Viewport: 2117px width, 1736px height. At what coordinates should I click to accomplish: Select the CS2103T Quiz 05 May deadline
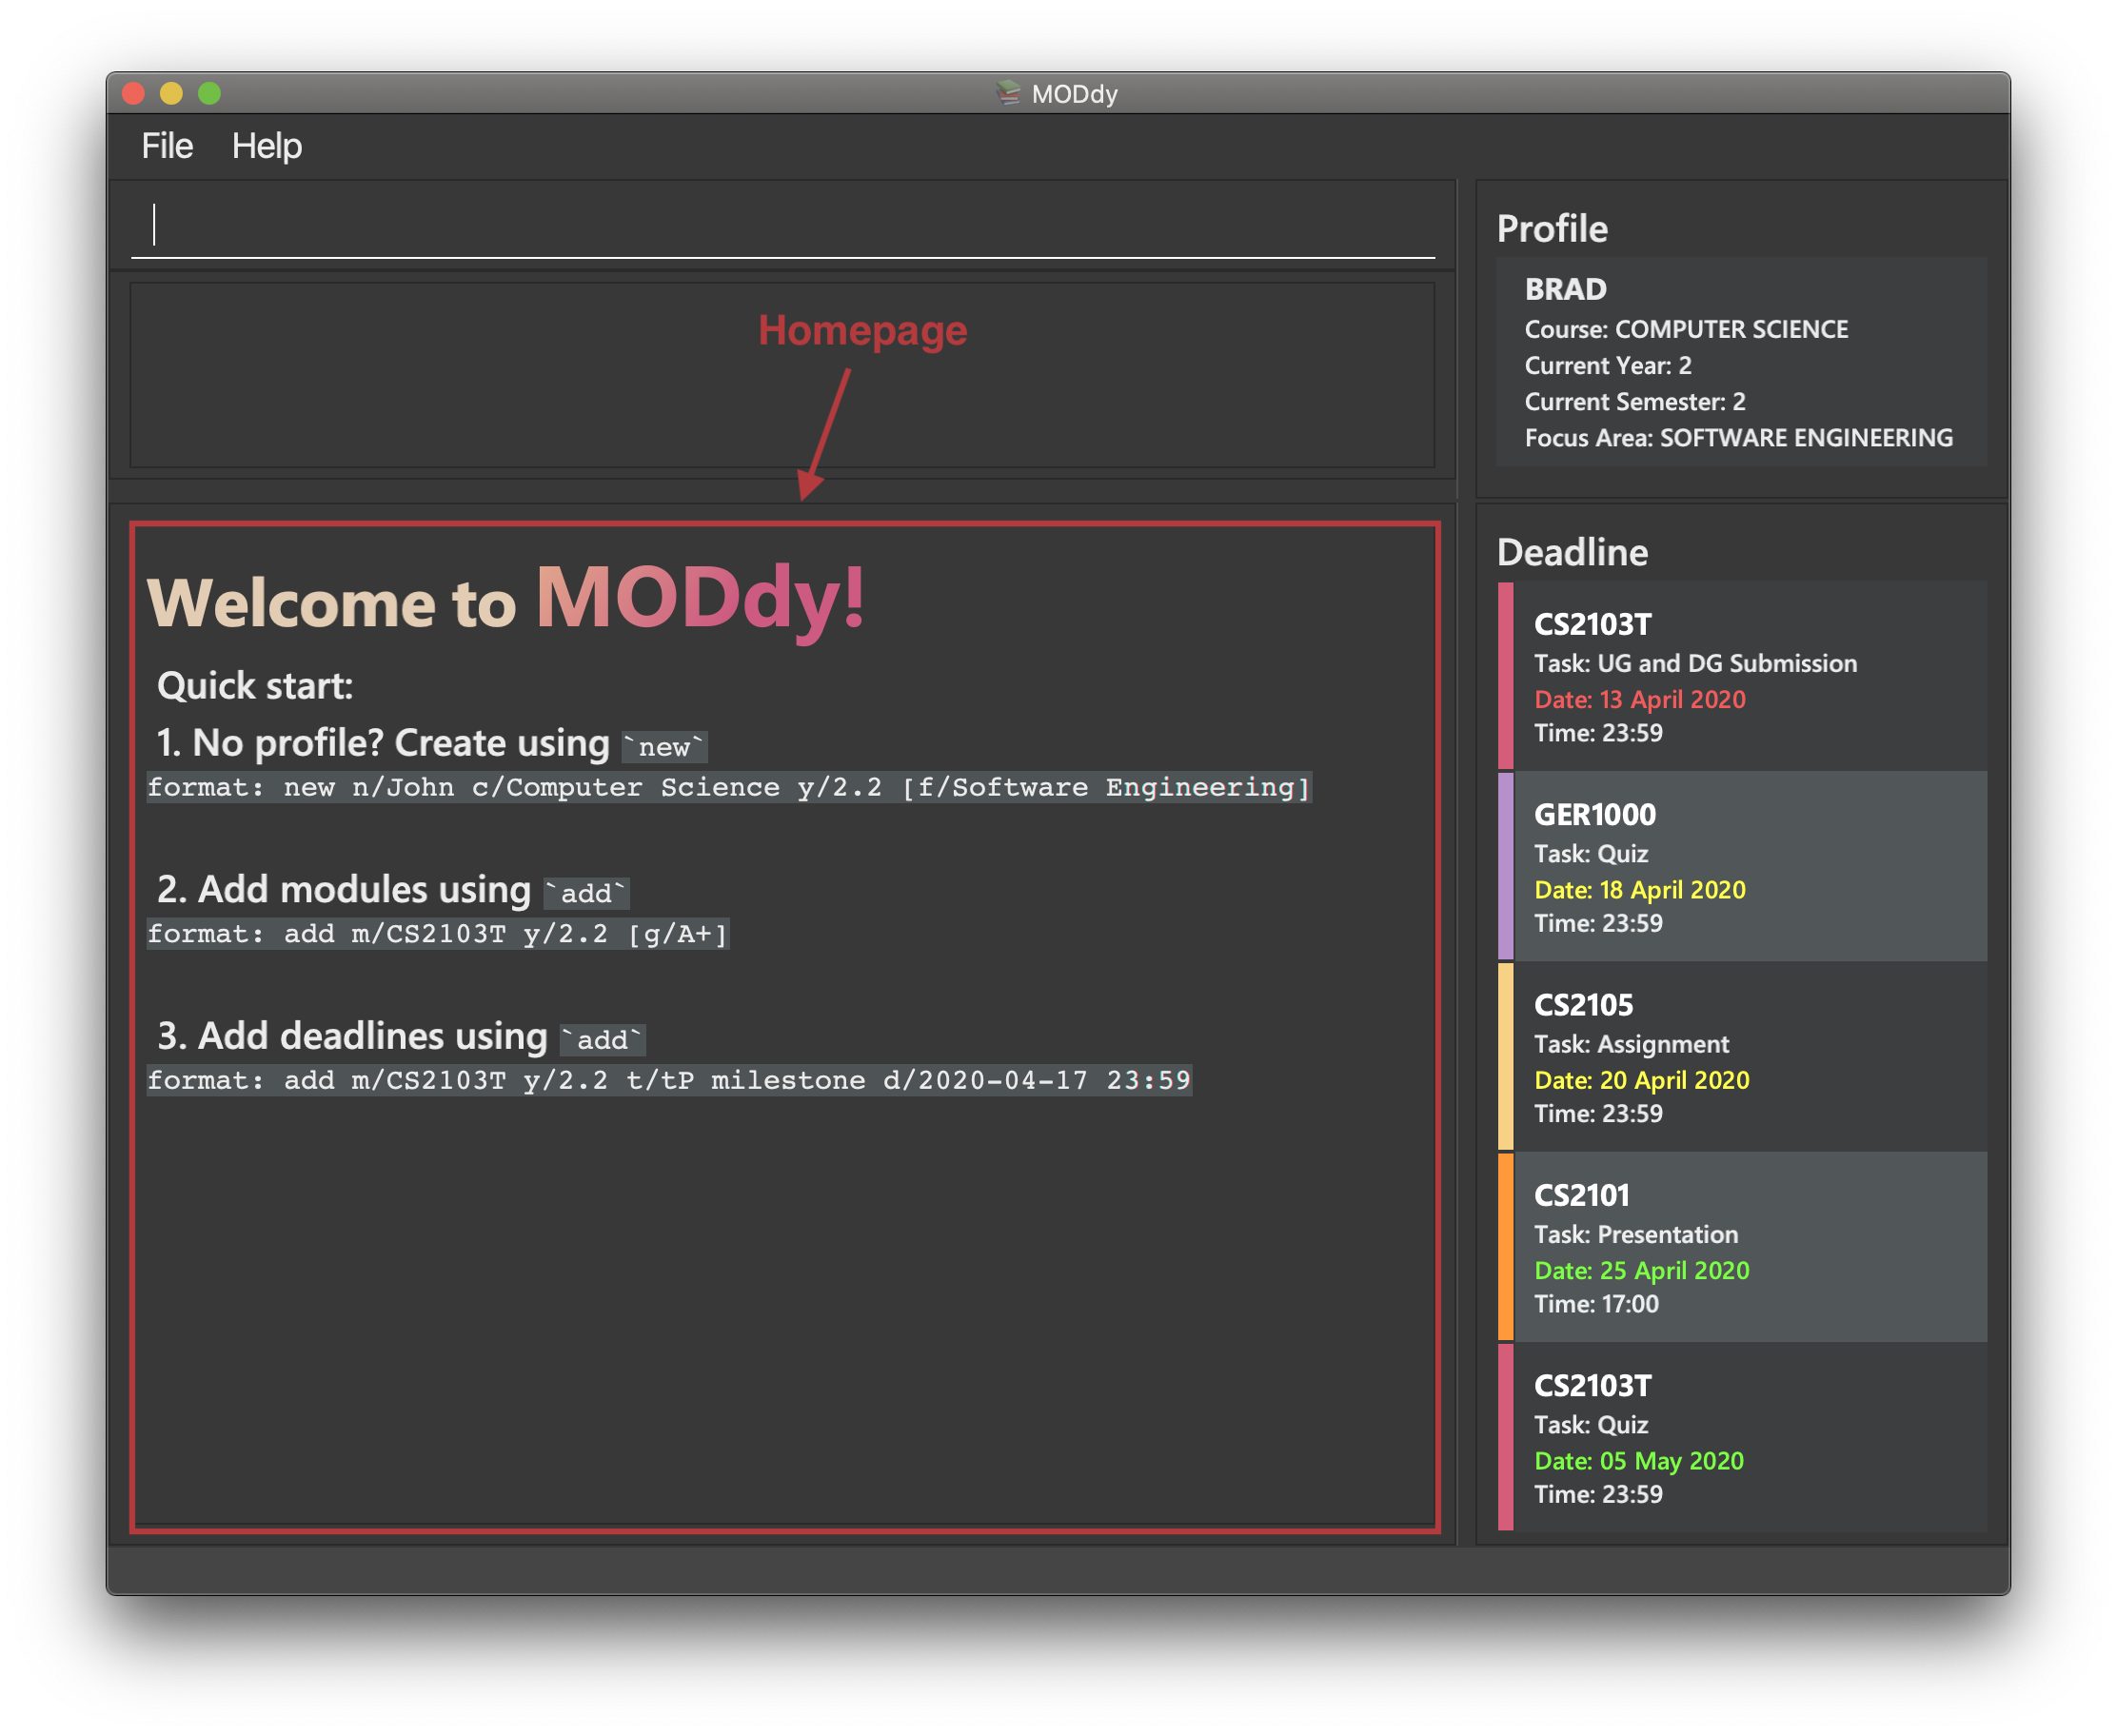point(1742,1437)
